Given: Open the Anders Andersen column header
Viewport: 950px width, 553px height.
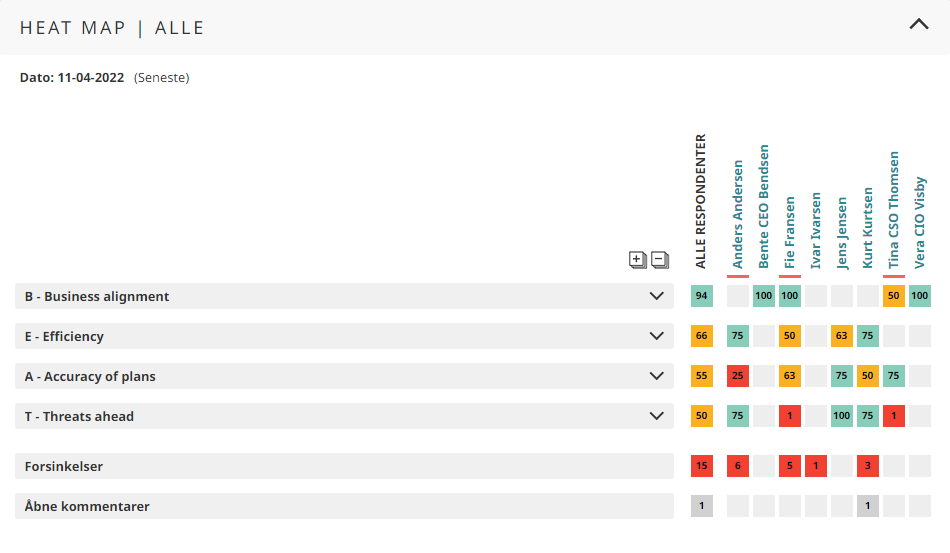Looking at the screenshot, I should (738, 215).
